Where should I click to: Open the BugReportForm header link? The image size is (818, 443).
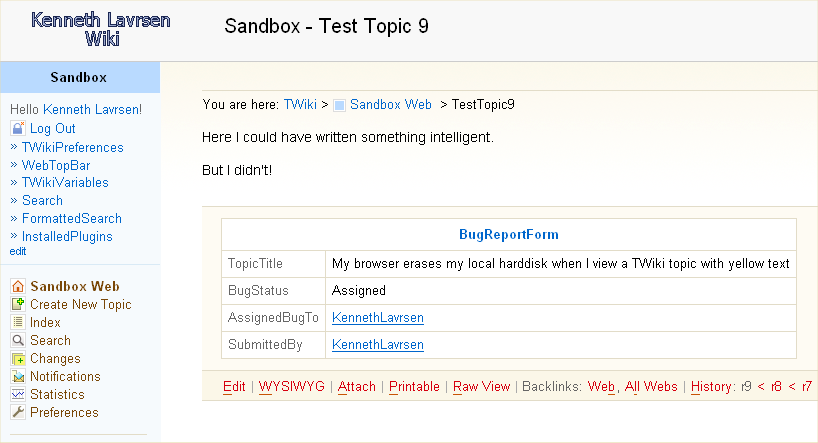508,235
